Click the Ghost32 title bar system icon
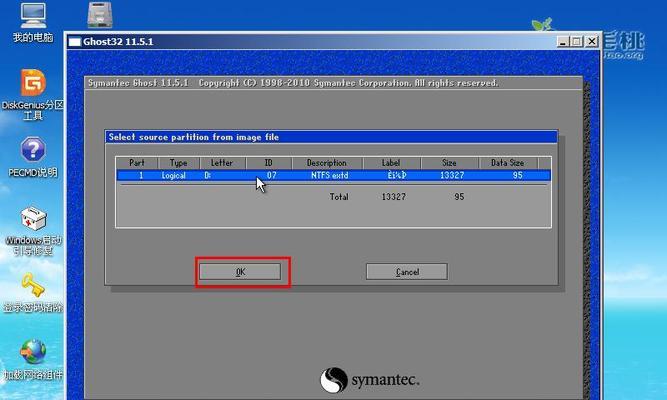 coord(75,42)
